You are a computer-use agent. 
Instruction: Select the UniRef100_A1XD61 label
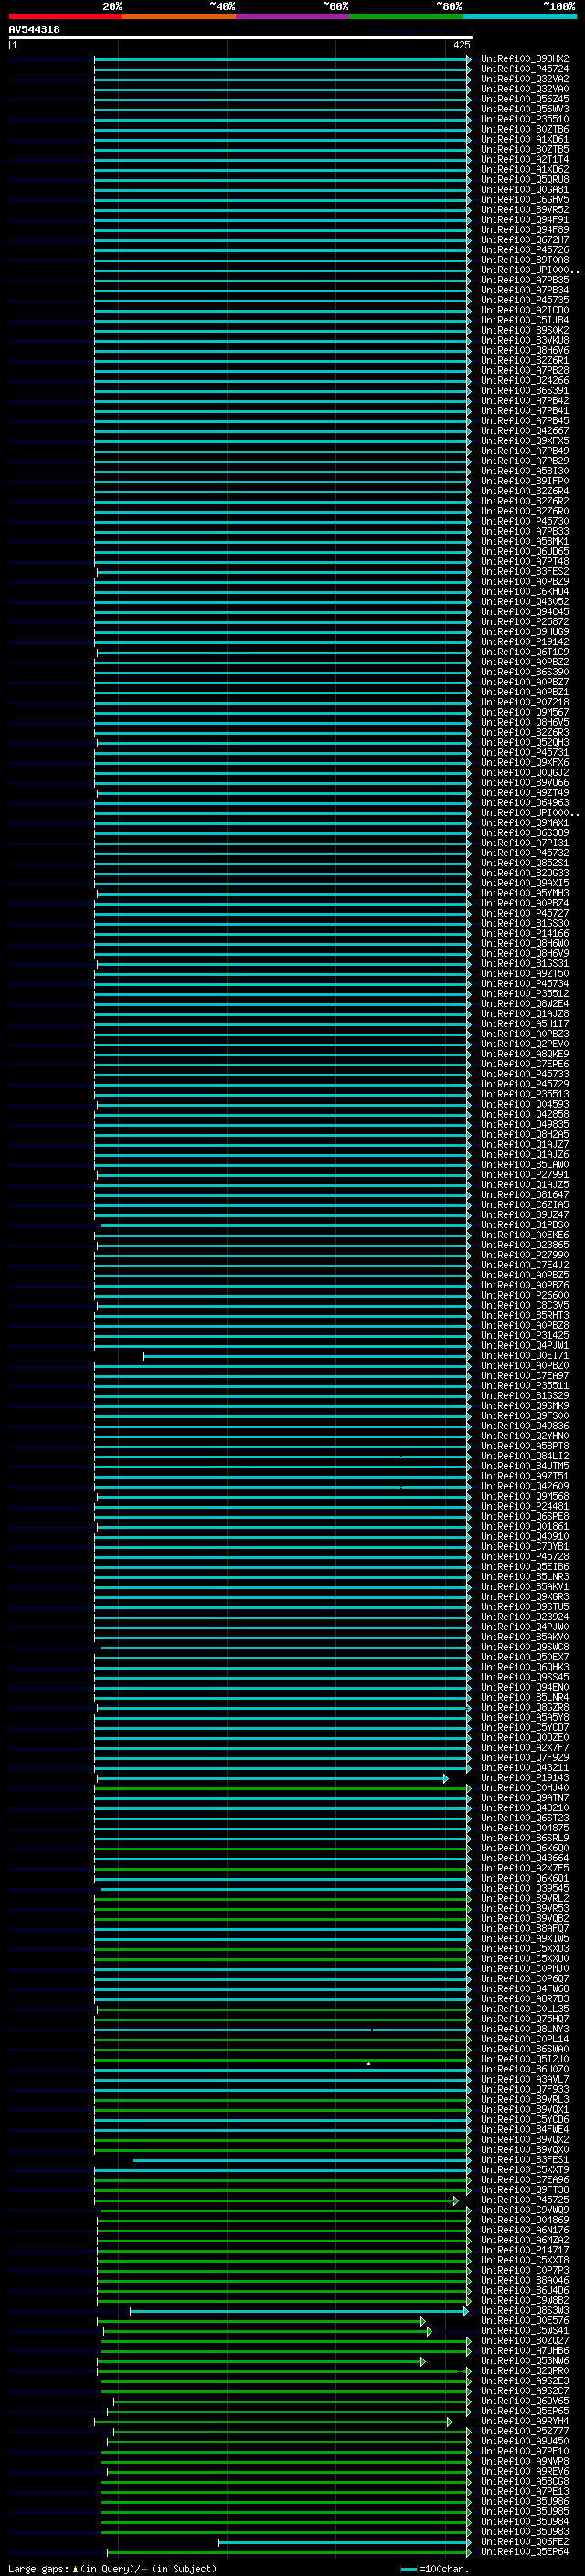pos(524,139)
